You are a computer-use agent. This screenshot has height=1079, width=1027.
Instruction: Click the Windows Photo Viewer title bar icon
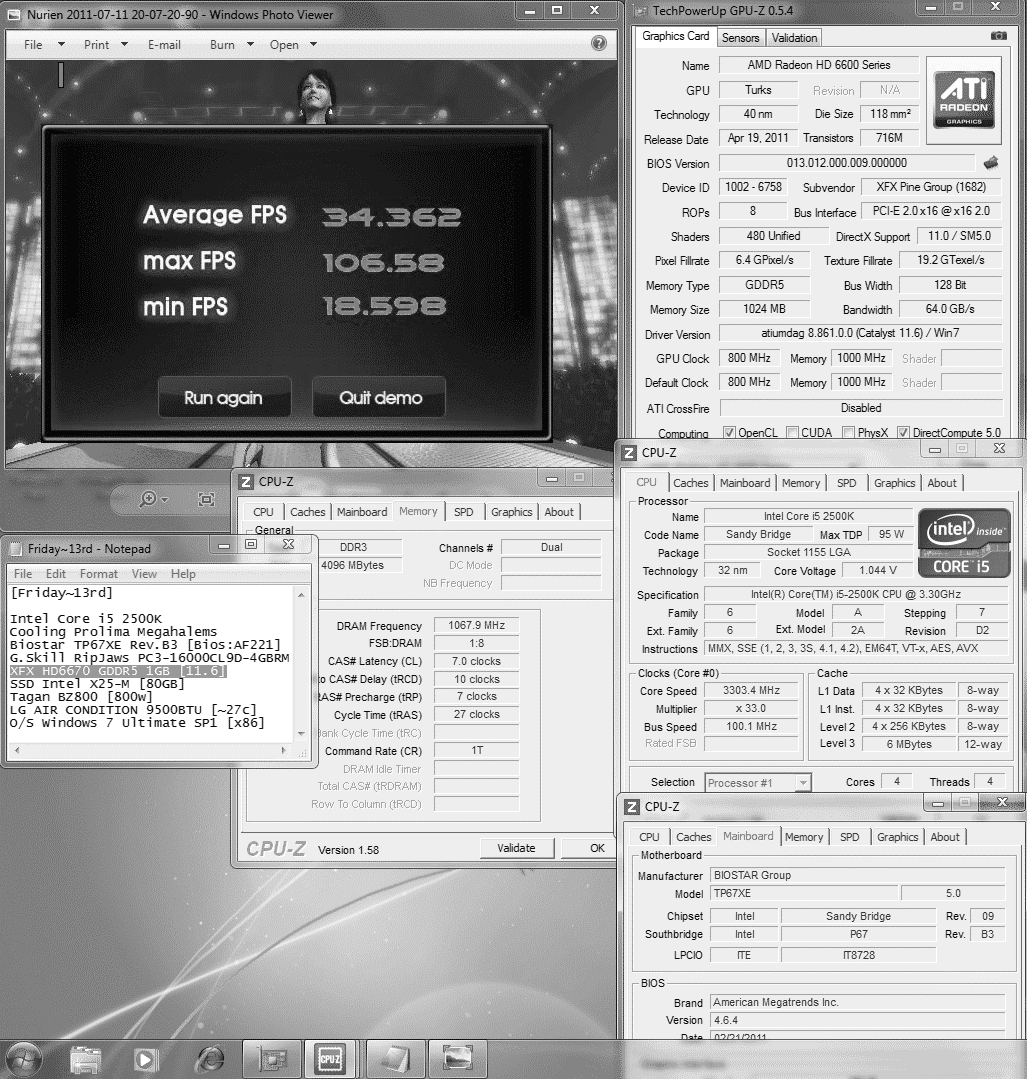point(14,14)
